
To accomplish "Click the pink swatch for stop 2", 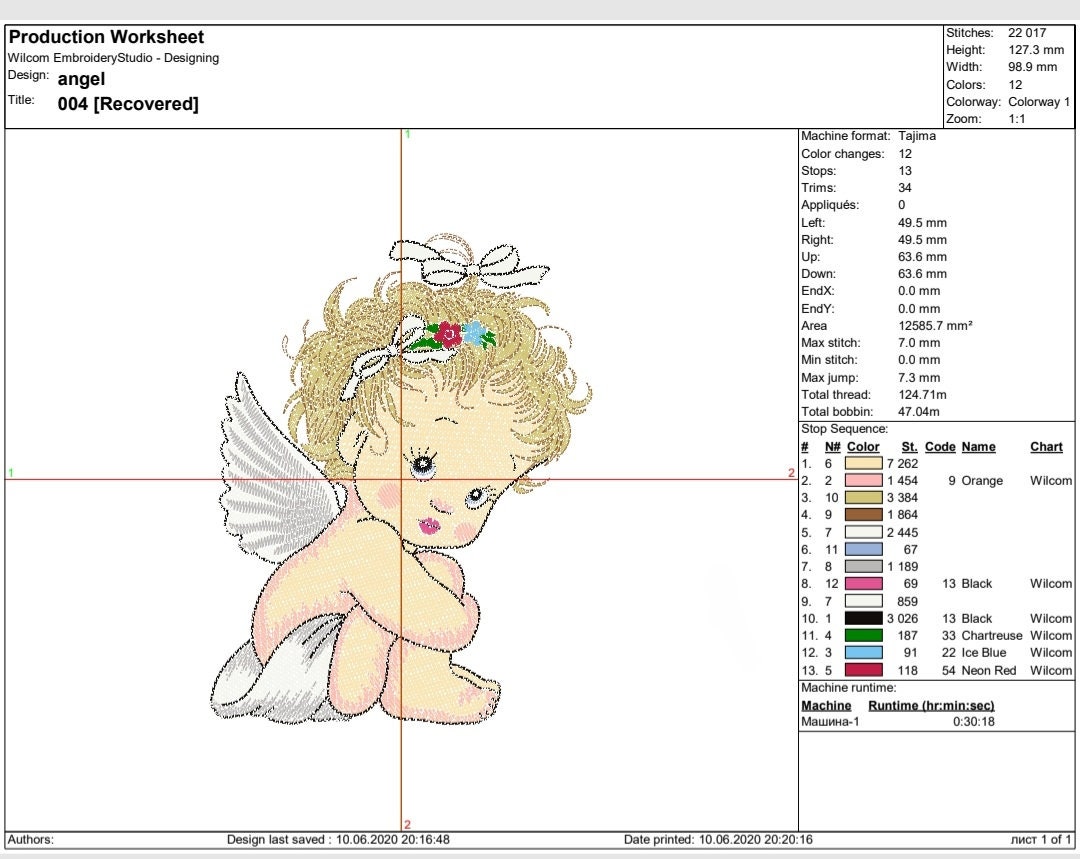I will (862, 481).
